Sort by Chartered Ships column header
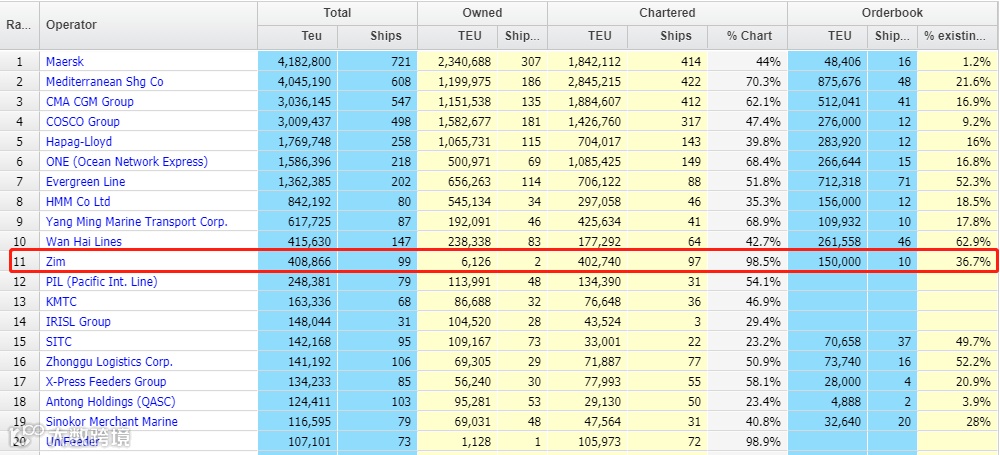The width and height of the screenshot is (1000, 455). tap(667, 36)
